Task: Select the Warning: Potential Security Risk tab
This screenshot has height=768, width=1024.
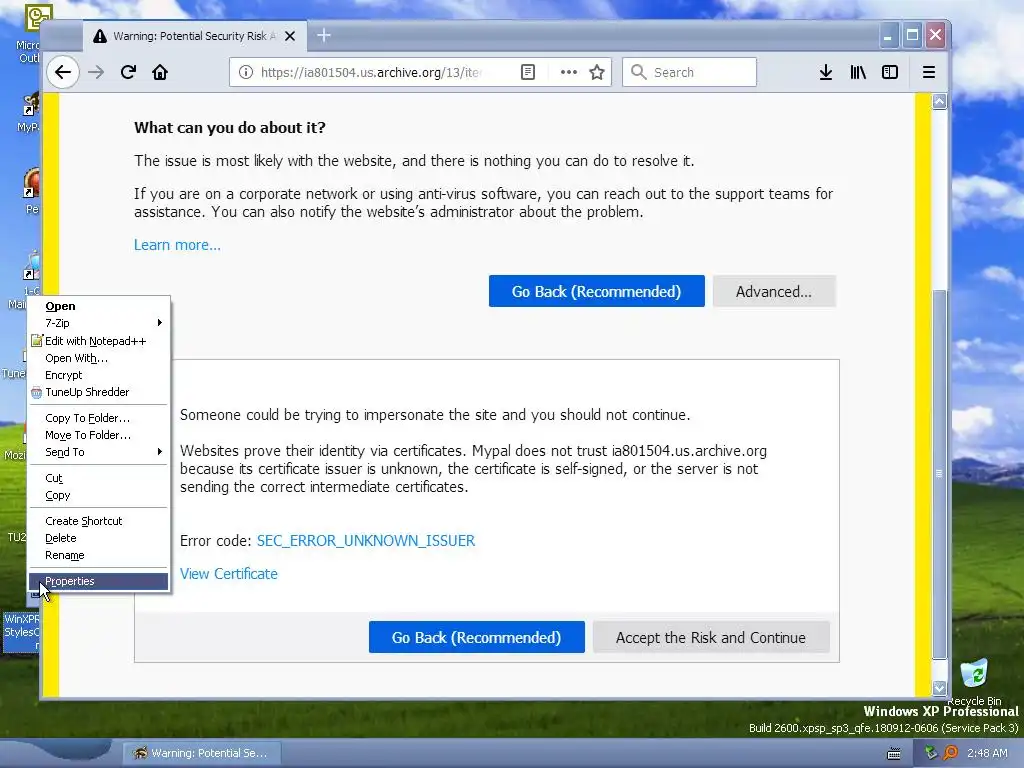Action: [193, 36]
